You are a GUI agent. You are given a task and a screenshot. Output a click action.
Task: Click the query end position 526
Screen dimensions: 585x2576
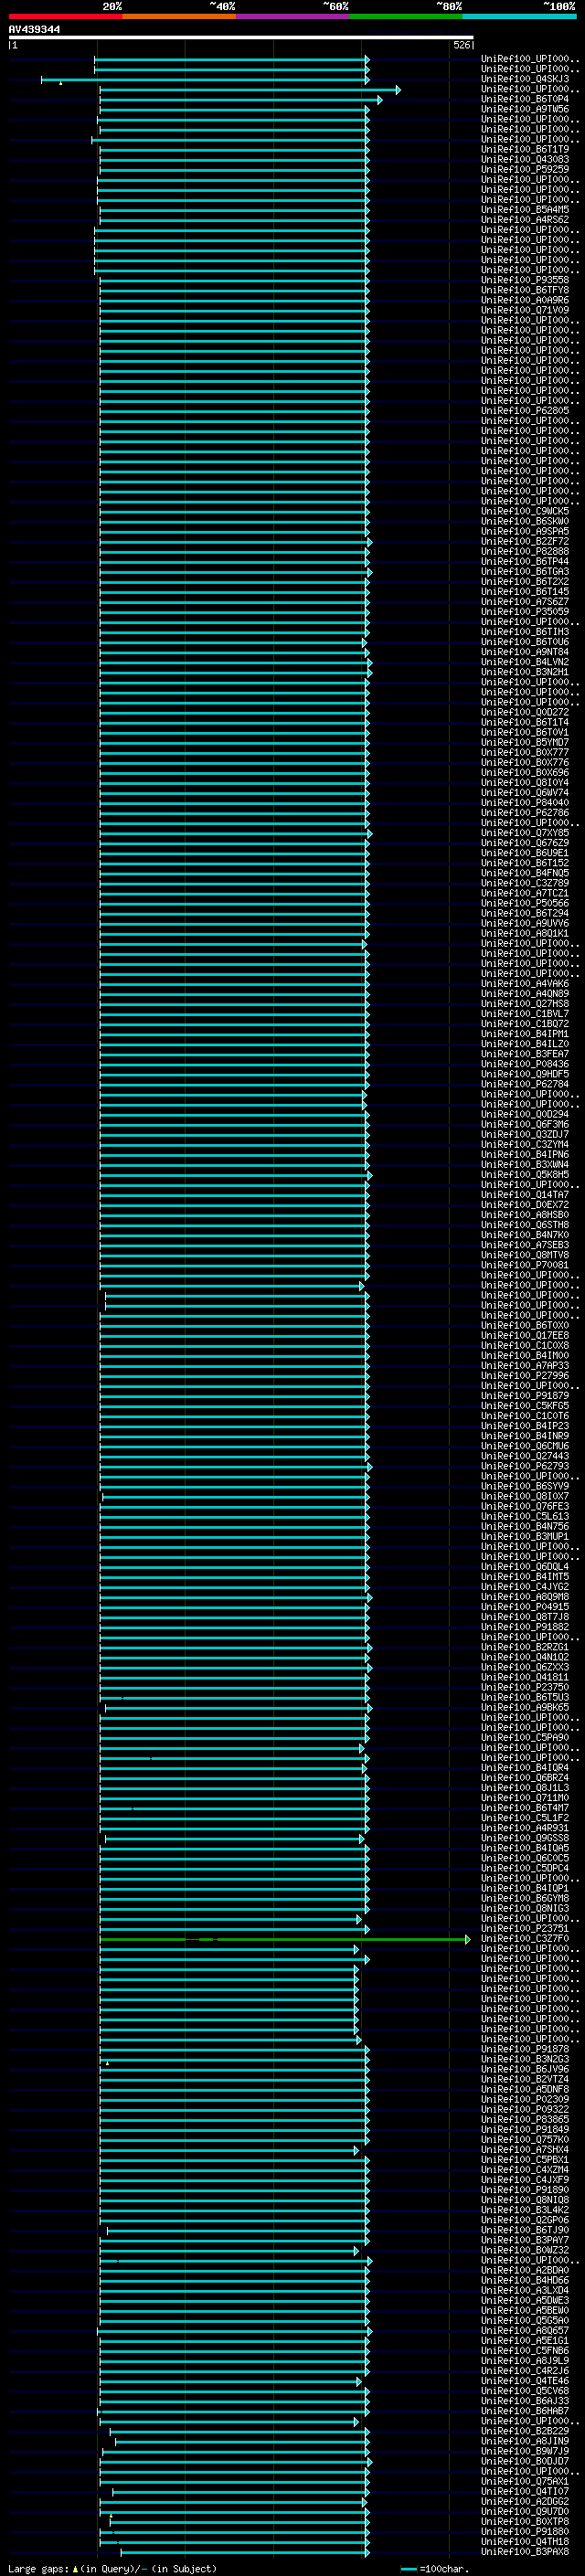[461, 45]
